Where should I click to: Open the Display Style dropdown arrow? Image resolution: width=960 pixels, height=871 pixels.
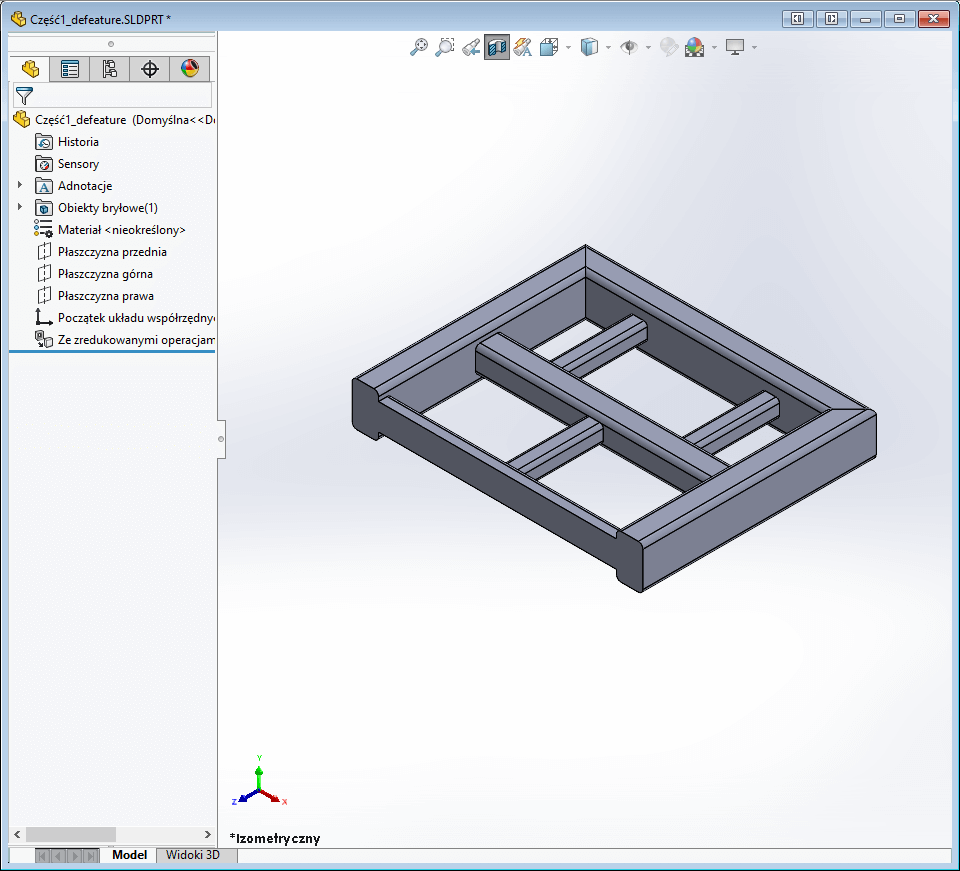coord(606,47)
